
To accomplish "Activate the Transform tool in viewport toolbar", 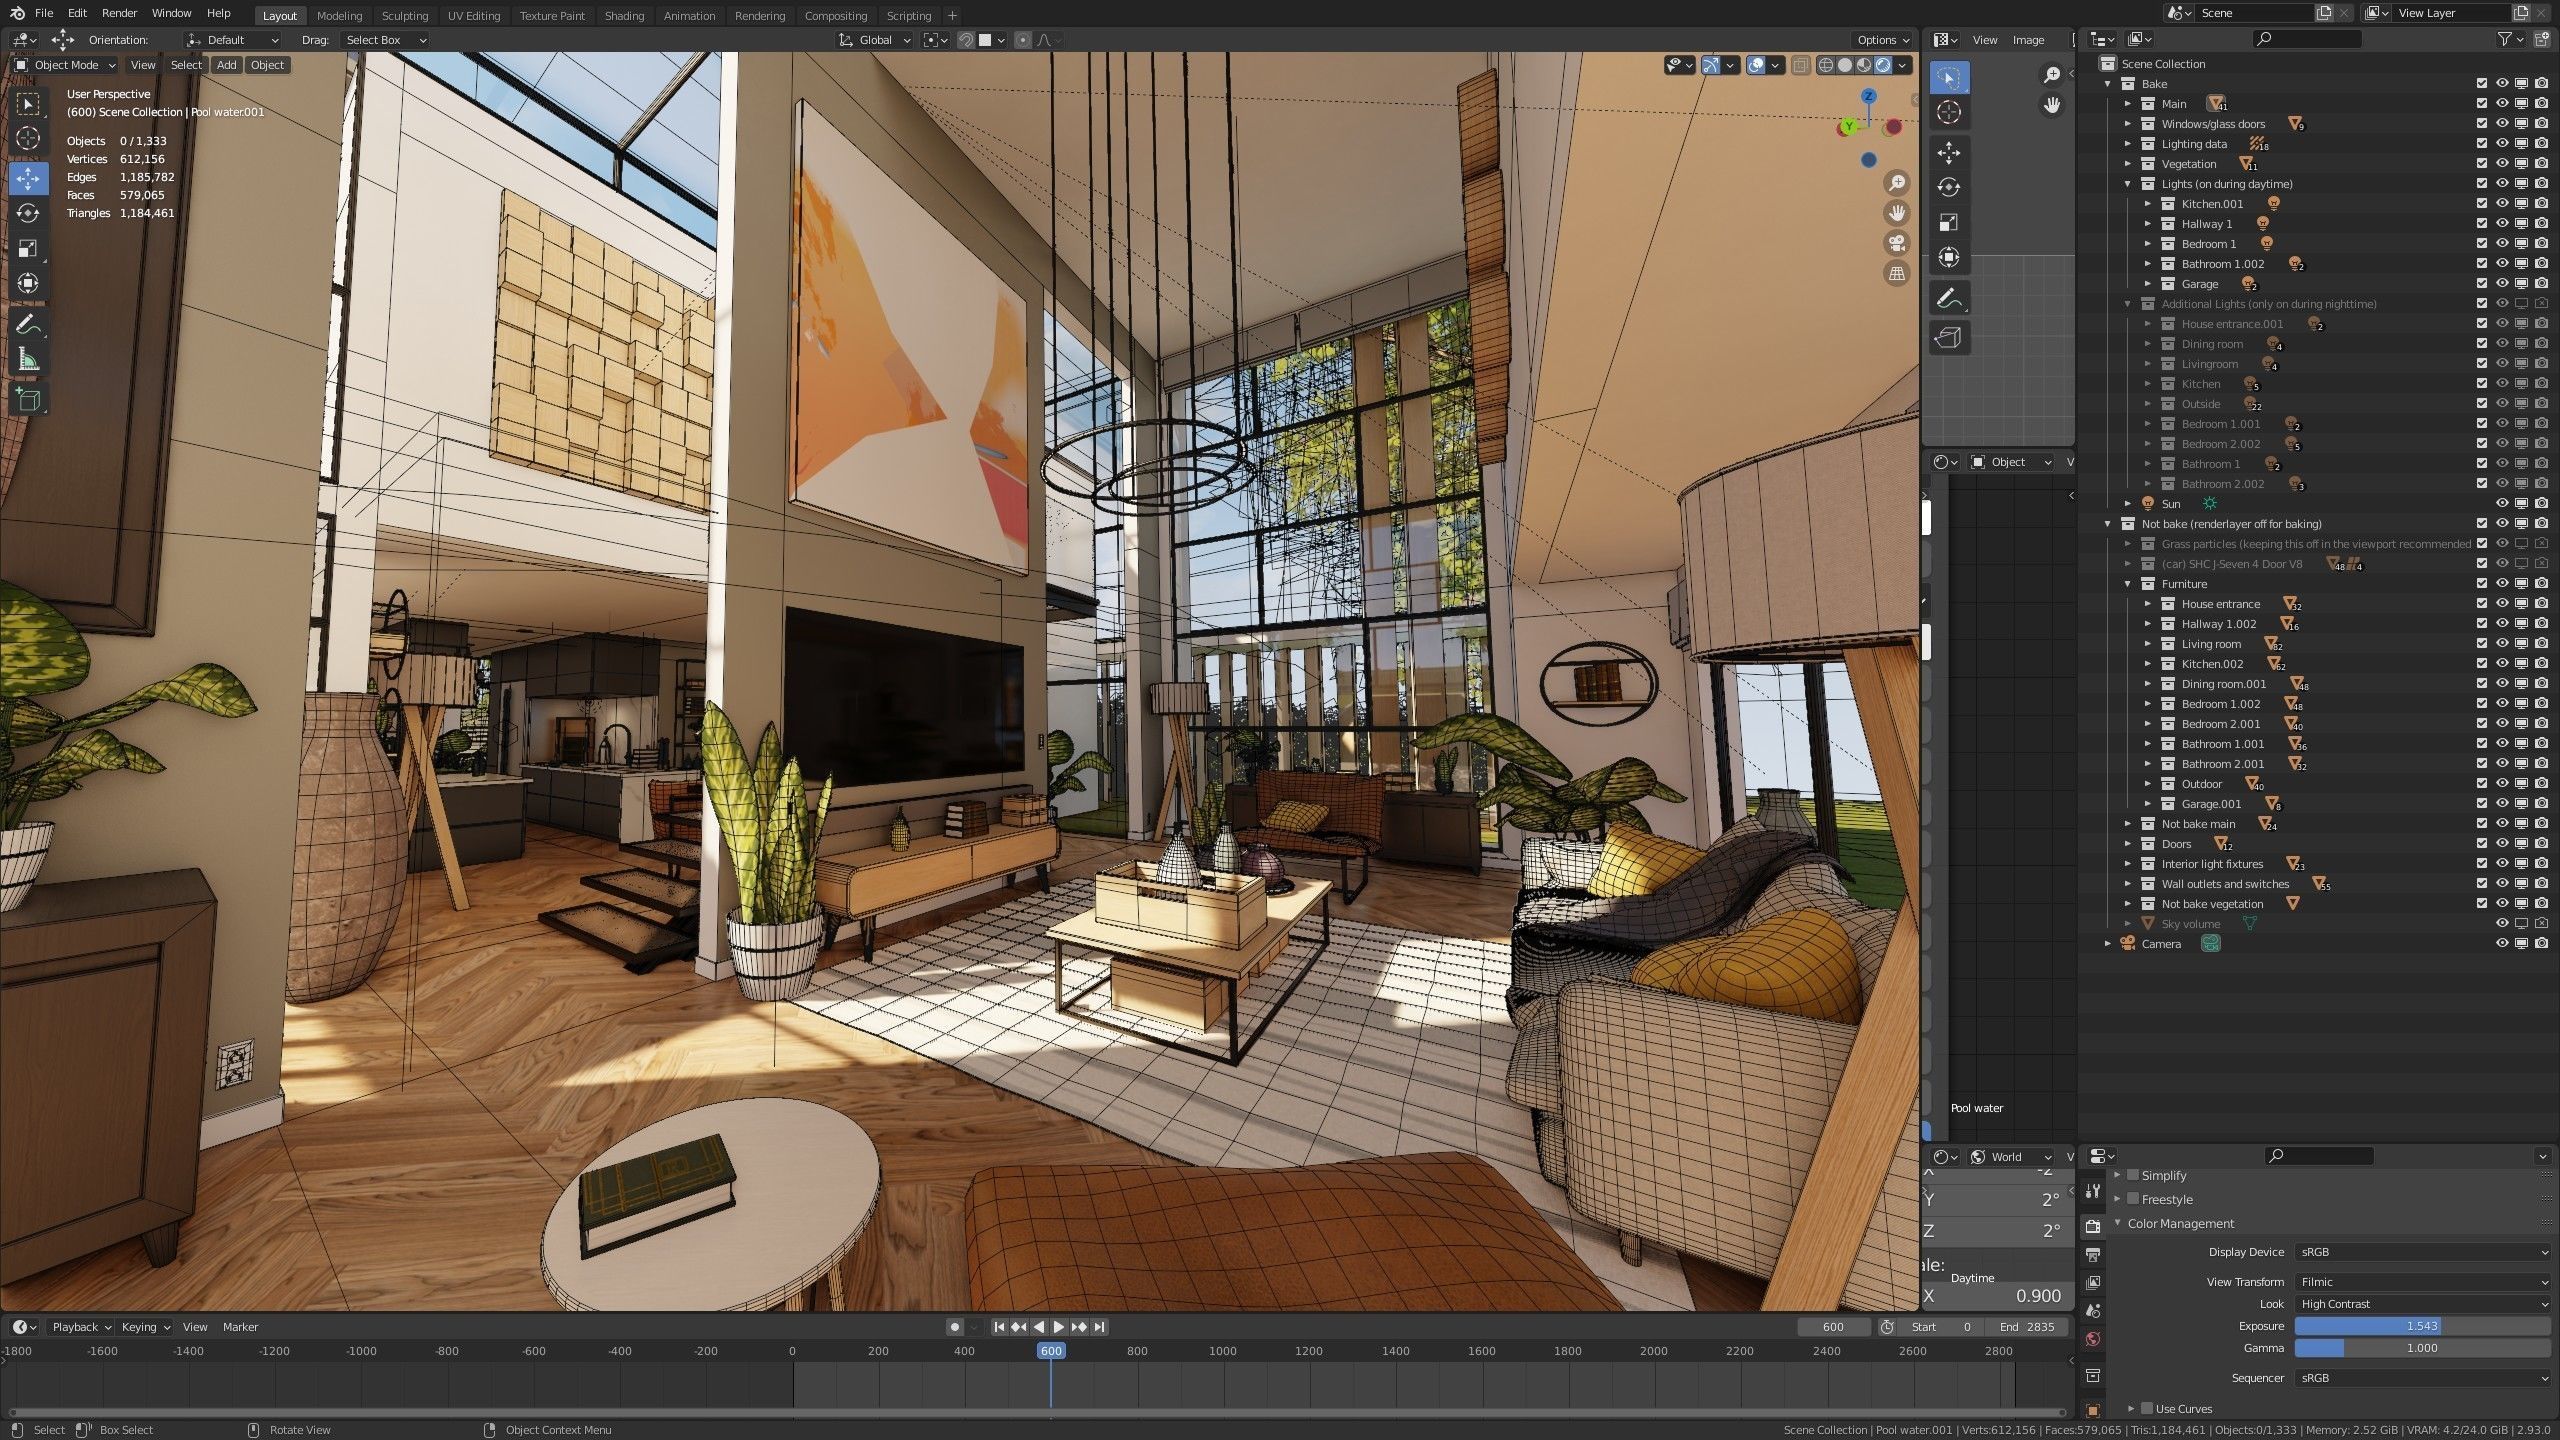I will [x=28, y=283].
